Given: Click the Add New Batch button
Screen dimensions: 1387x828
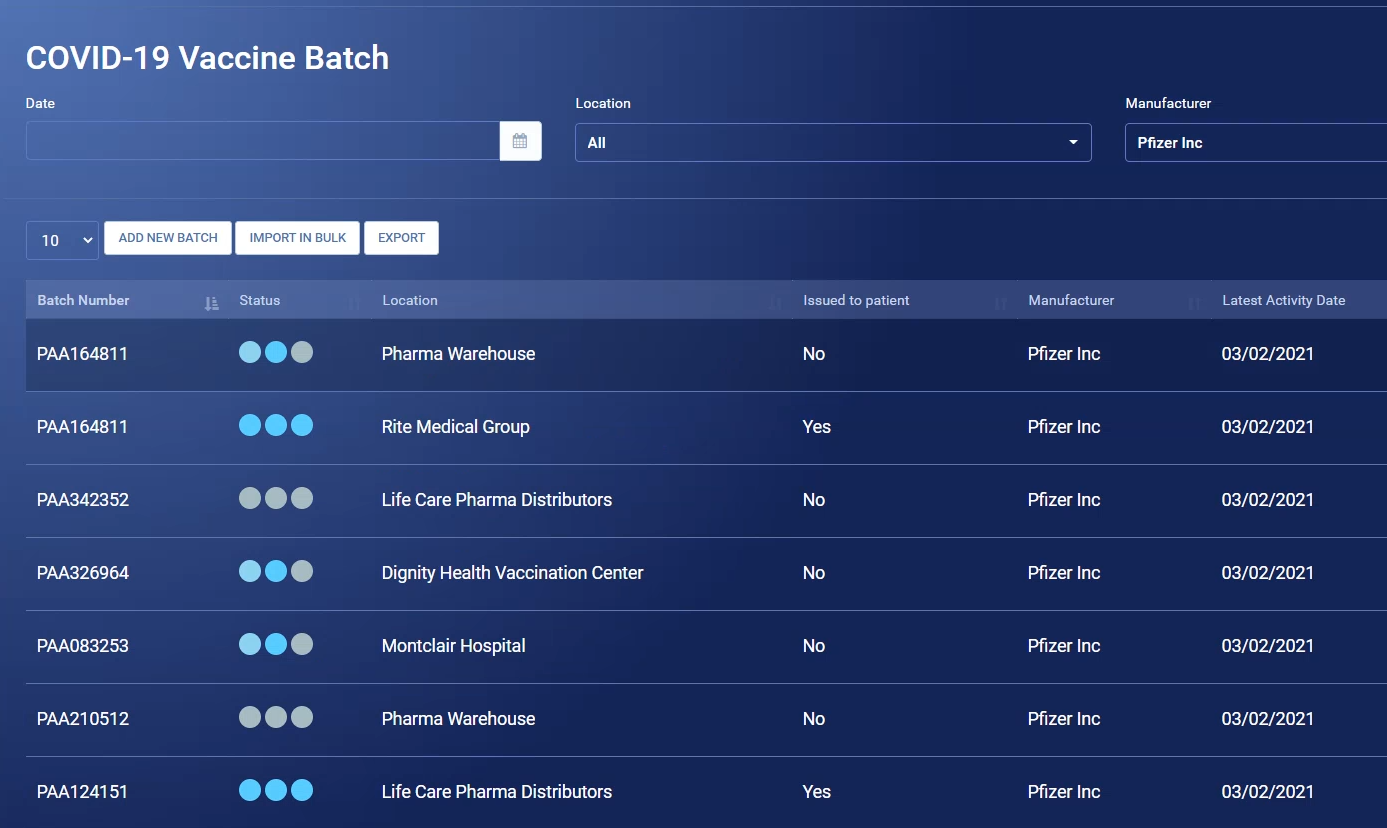Looking at the screenshot, I should (168, 238).
